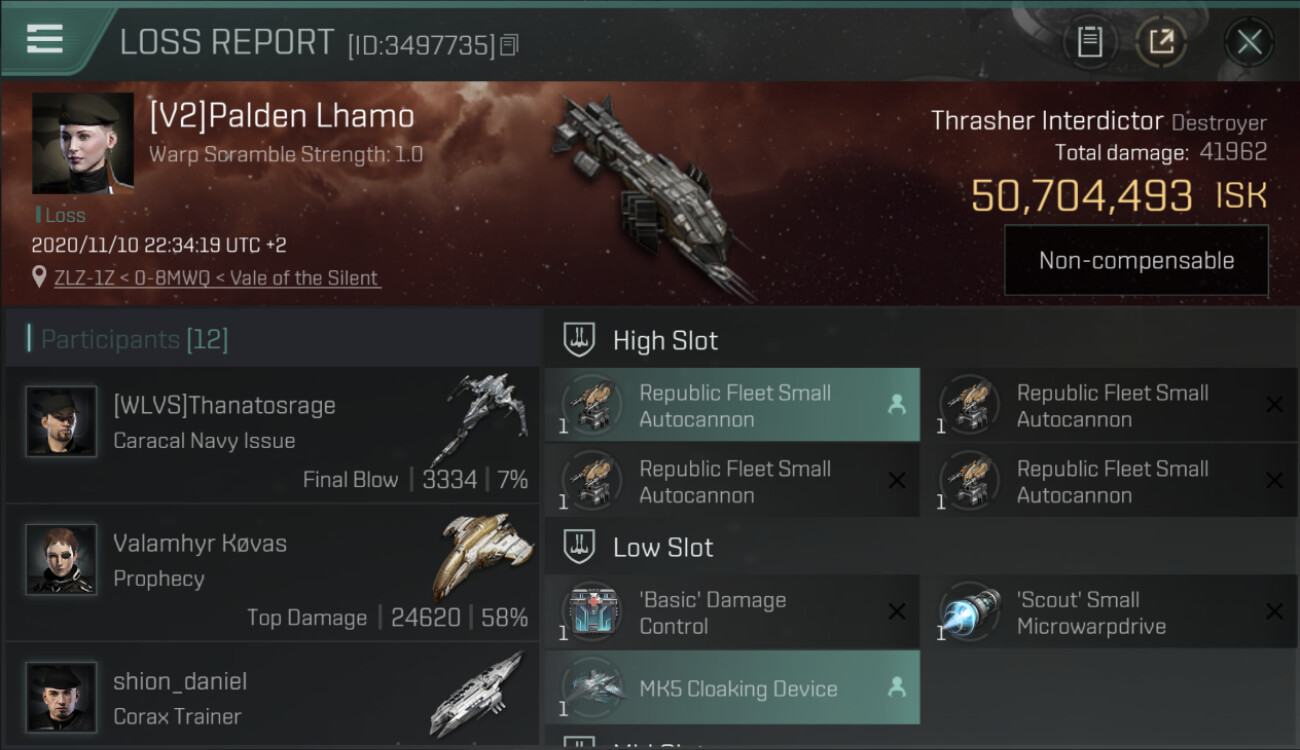
Task: Close the loss report window
Action: click(x=1249, y=41)
